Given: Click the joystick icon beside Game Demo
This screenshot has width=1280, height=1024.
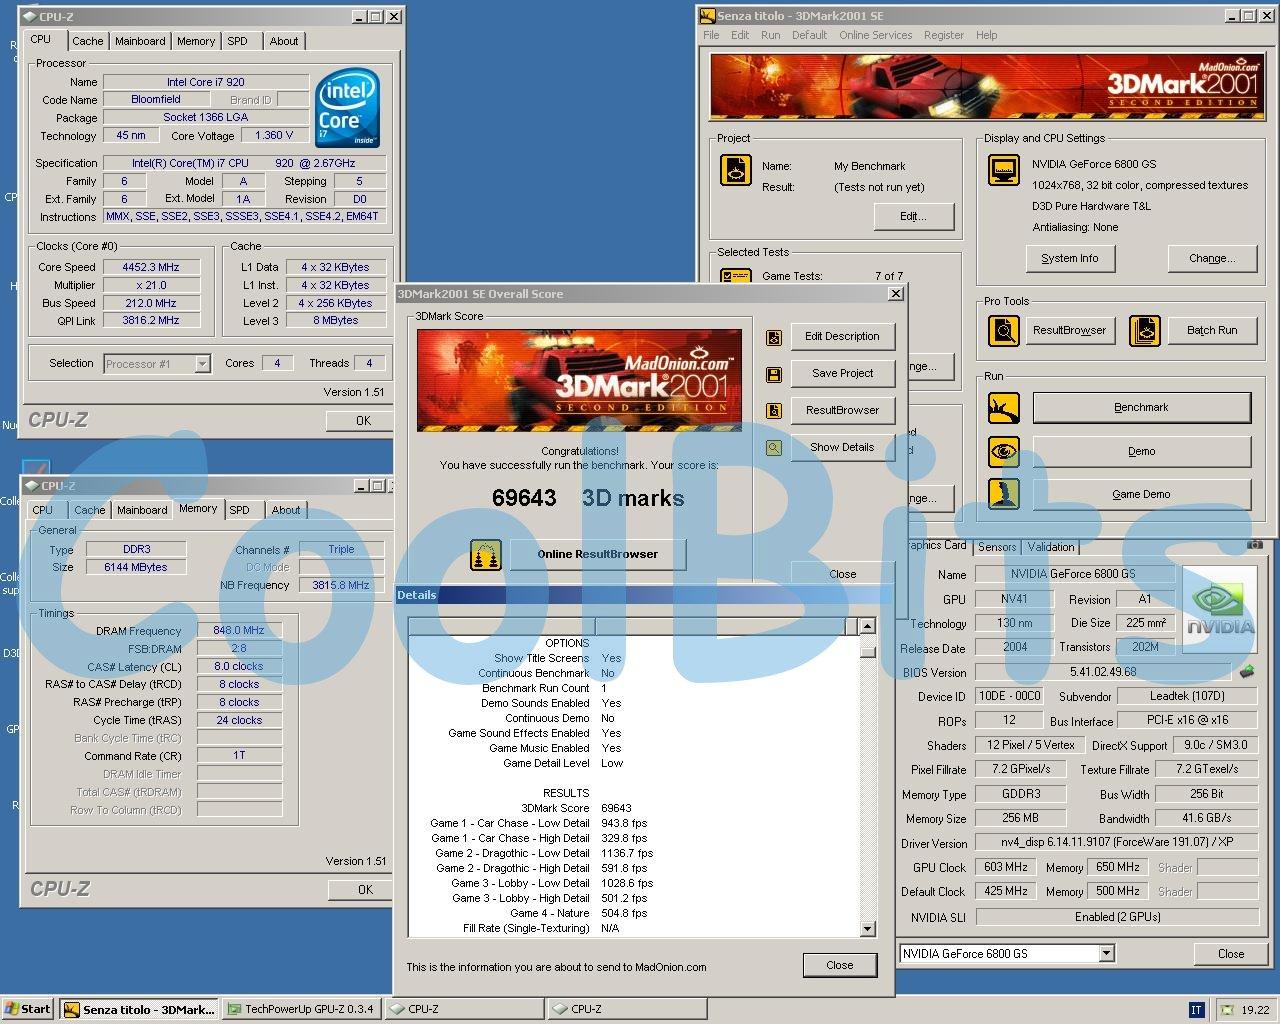Looking at the screenshot, I should click(x=1003, y=494).
